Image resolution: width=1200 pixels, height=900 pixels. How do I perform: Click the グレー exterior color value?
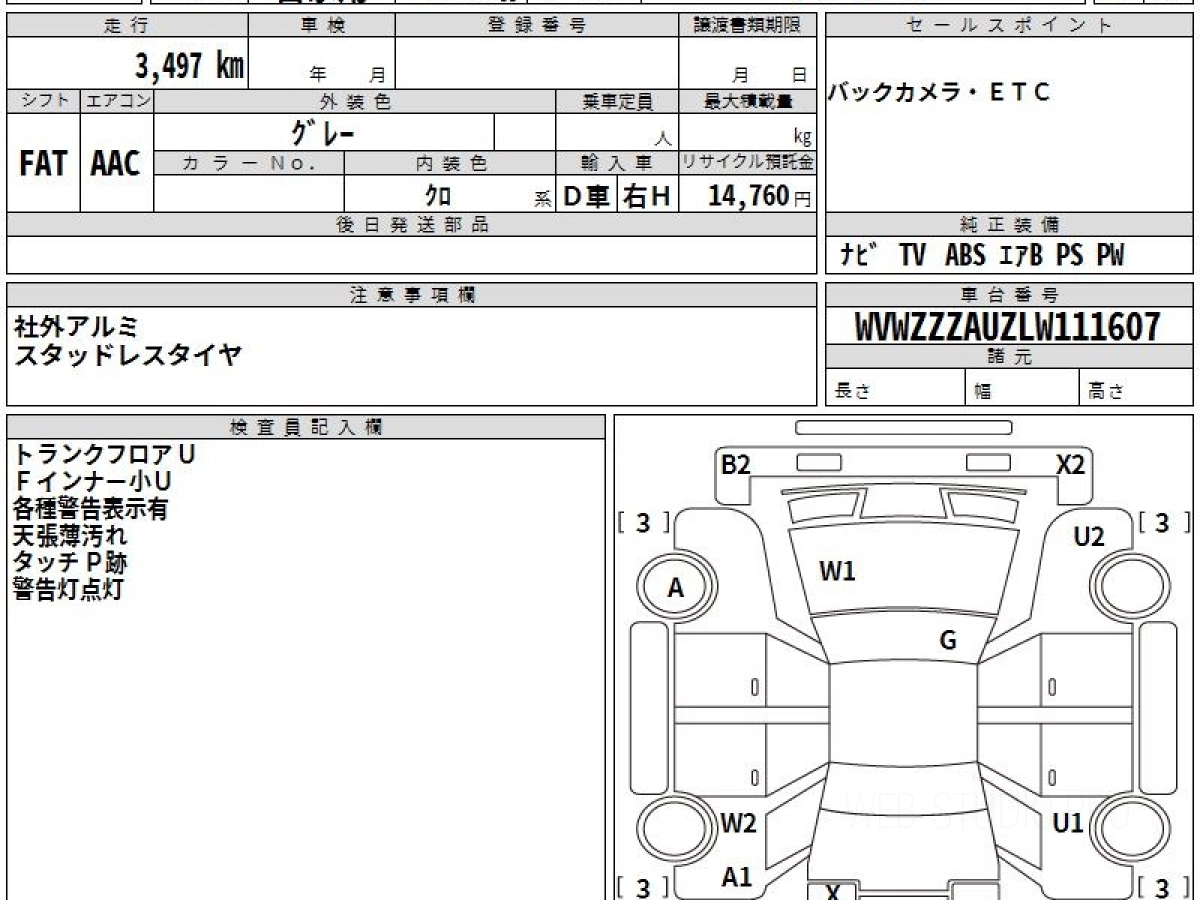323,132
